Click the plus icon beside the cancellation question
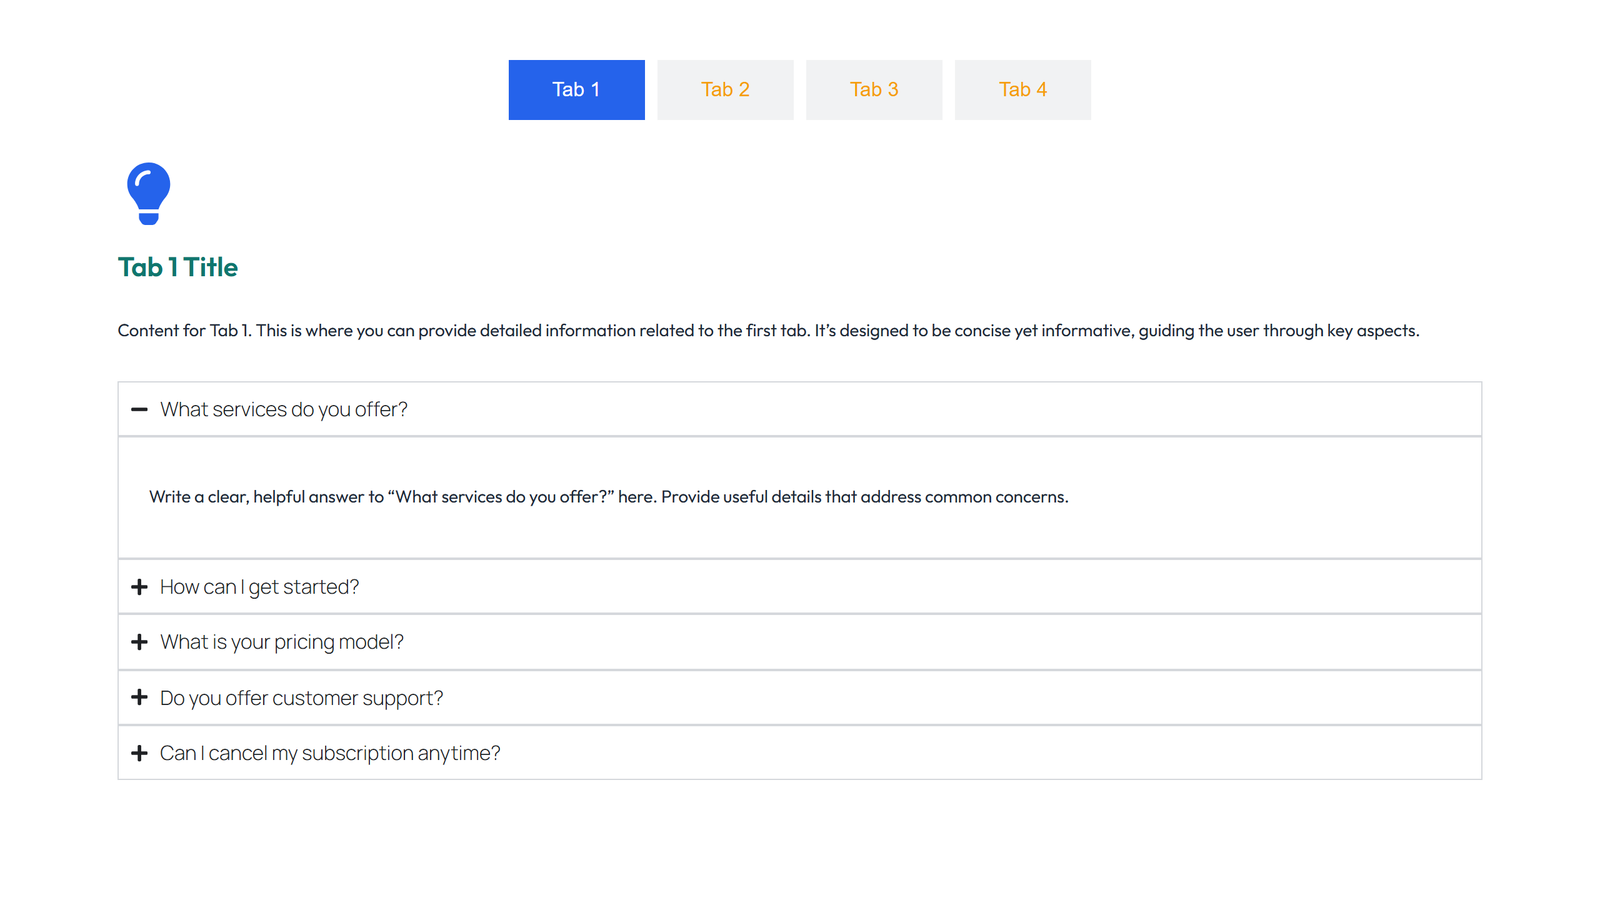 coord(140,752)
